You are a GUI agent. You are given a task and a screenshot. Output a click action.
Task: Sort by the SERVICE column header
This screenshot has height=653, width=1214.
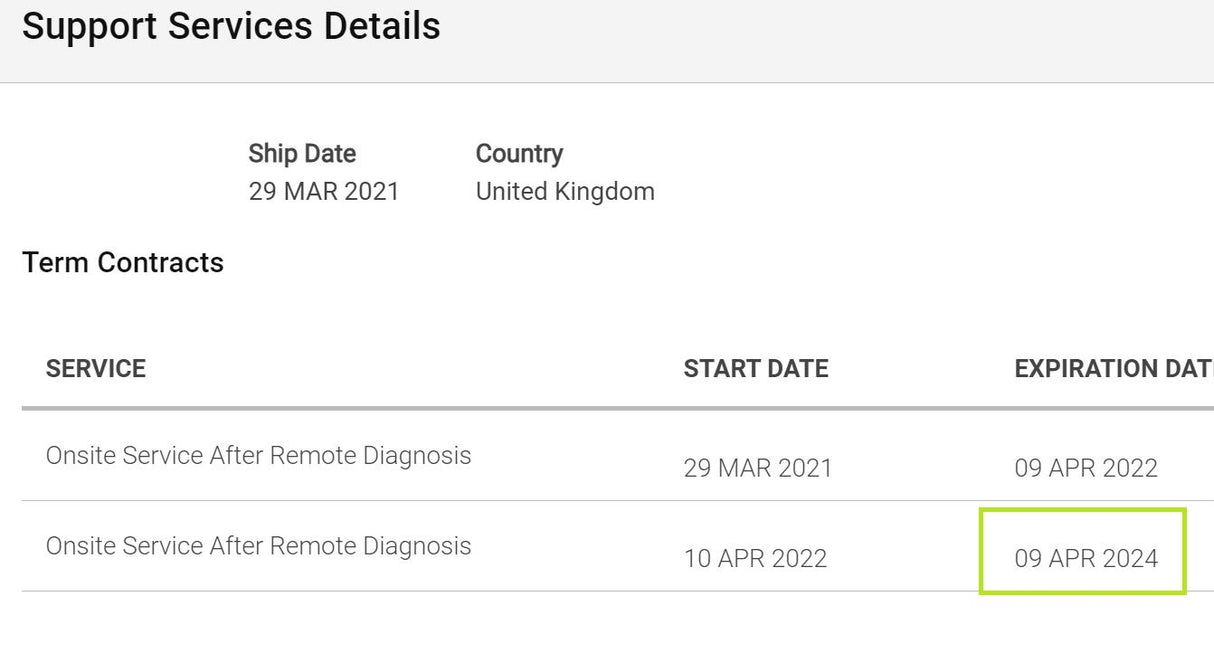click(x=96, y=369)
